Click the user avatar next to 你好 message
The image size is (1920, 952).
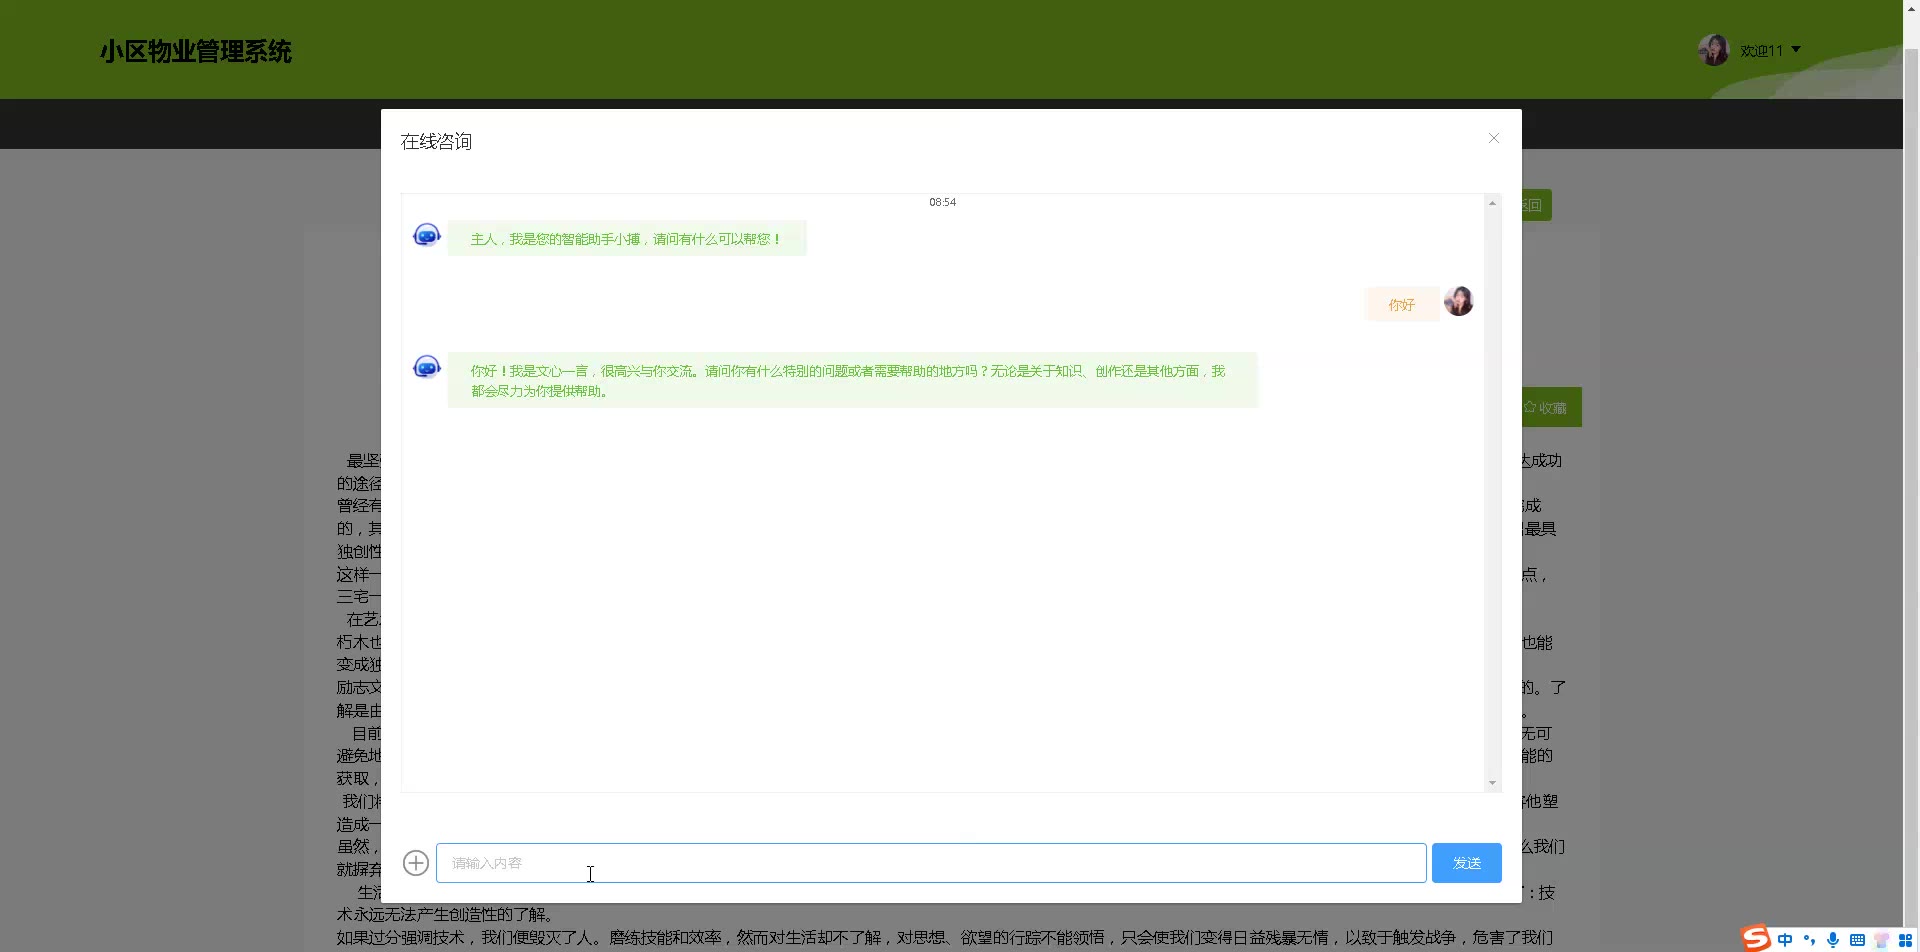(x=1458, y=301)
